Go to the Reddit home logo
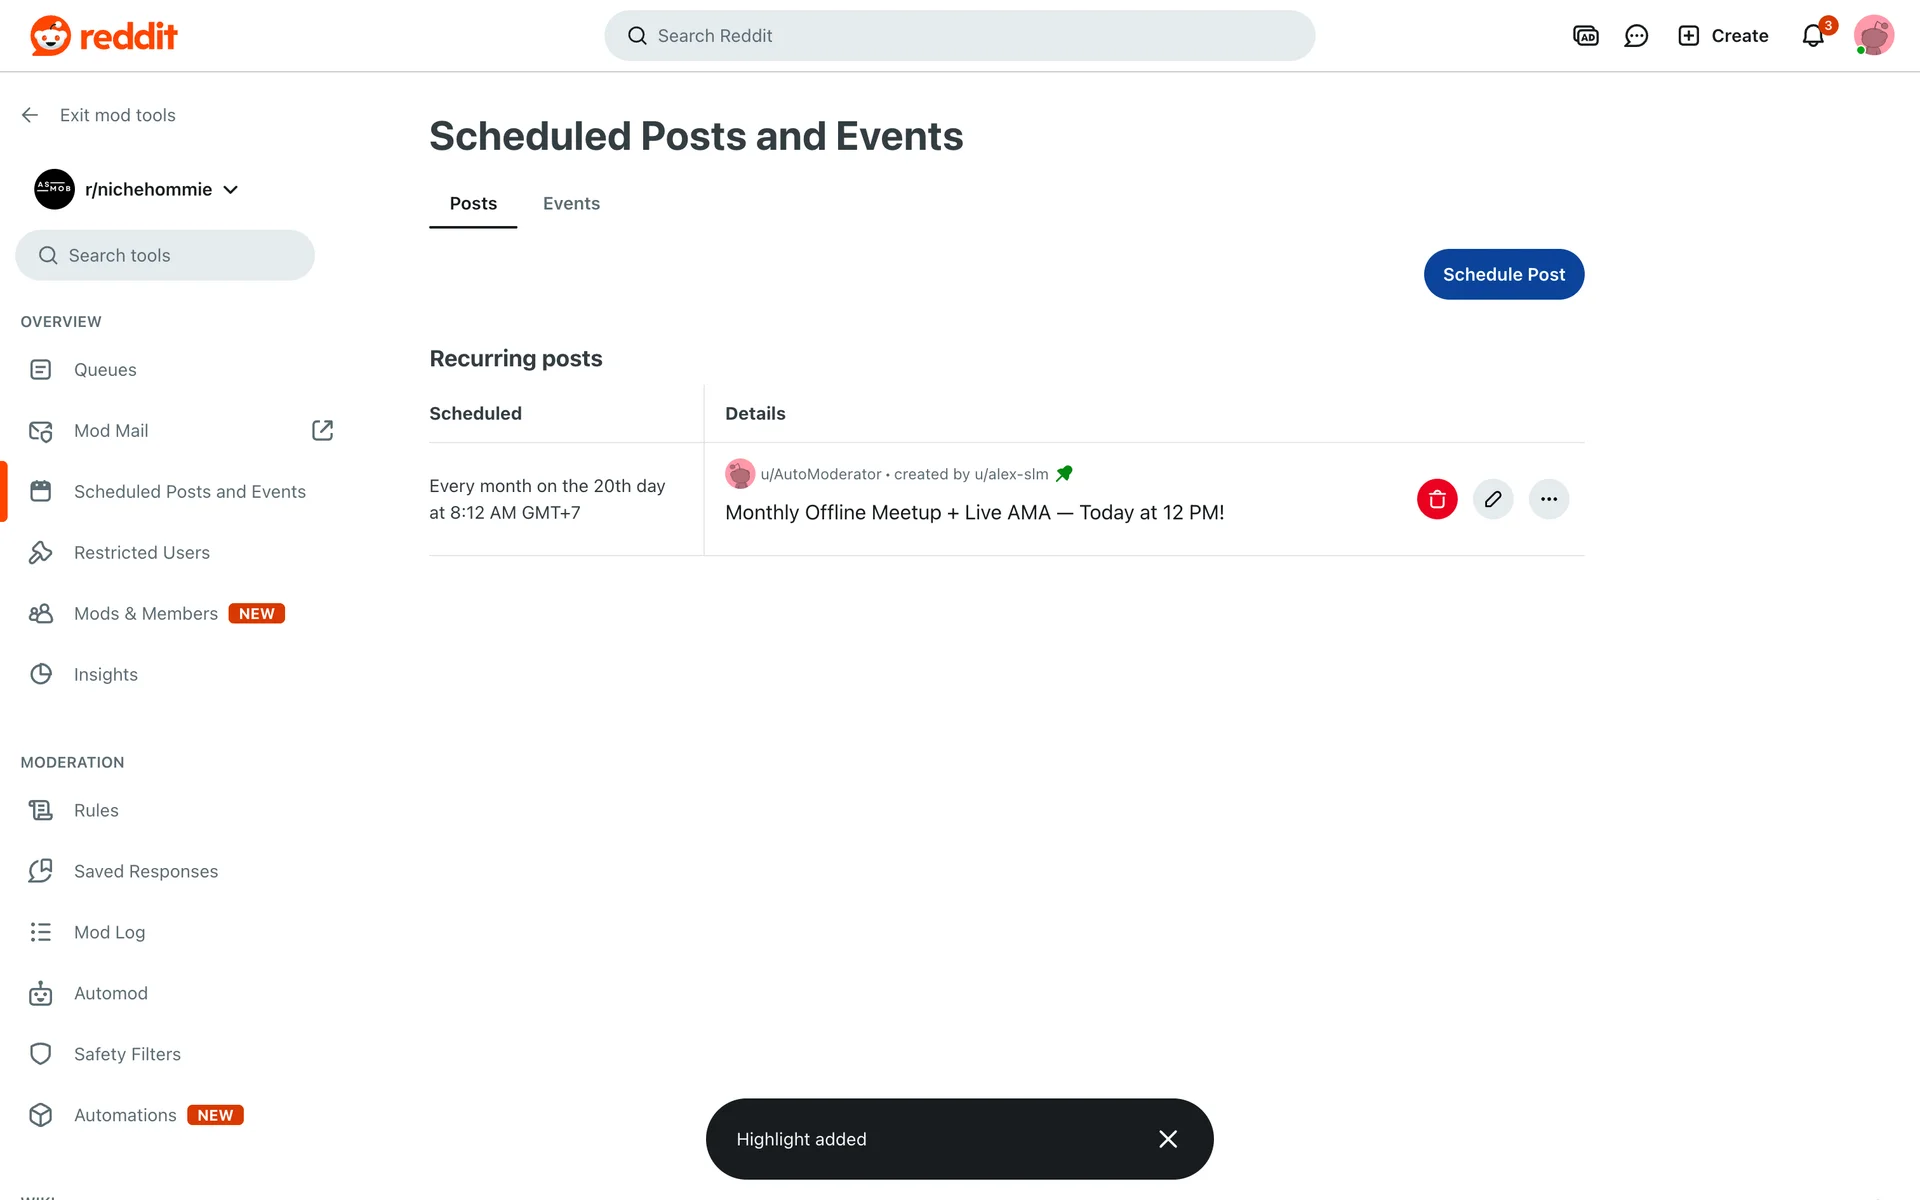Screen dimensions: 1920x1200 click(104, 36)
